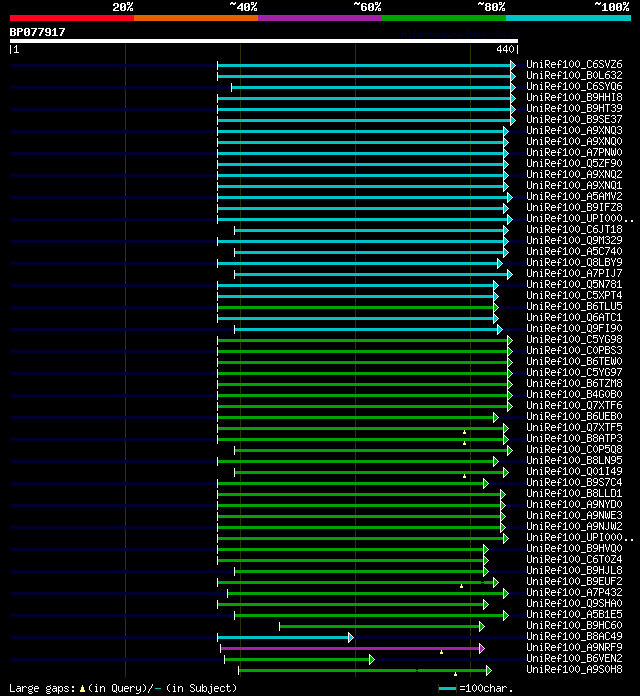Select the UniRef100_B9IFZ8 label
Screen dimensions: 640x696
pos(574,207)
